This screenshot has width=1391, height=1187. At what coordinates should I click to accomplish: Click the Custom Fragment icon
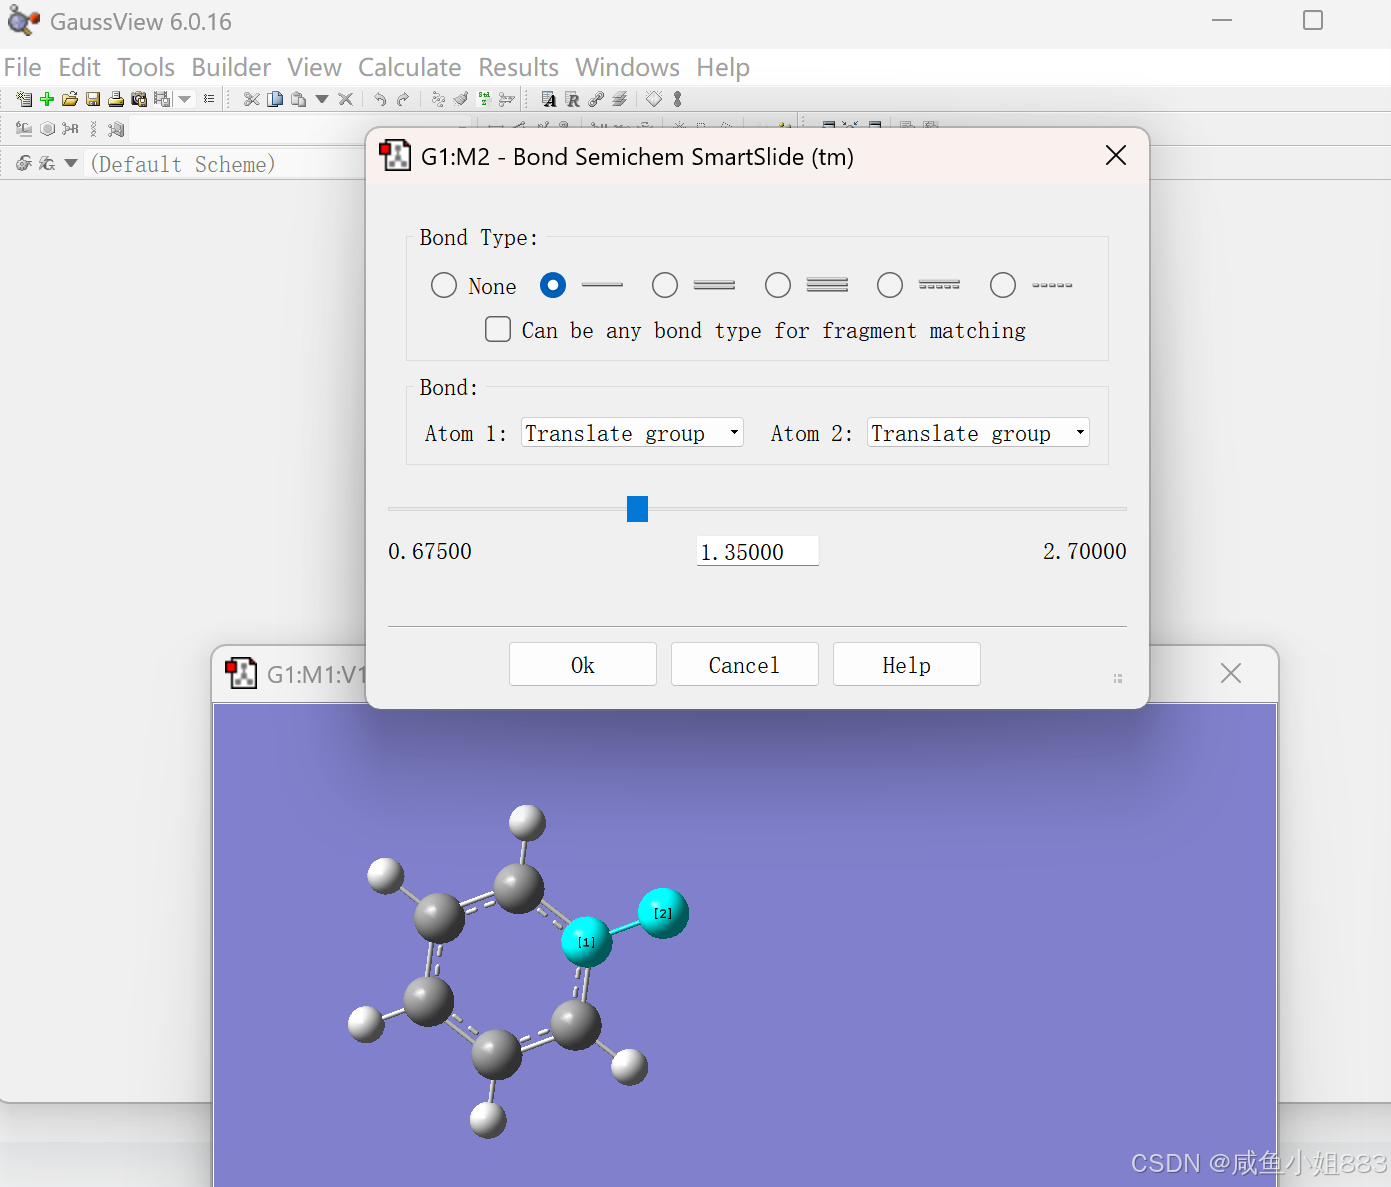point(116,129)
